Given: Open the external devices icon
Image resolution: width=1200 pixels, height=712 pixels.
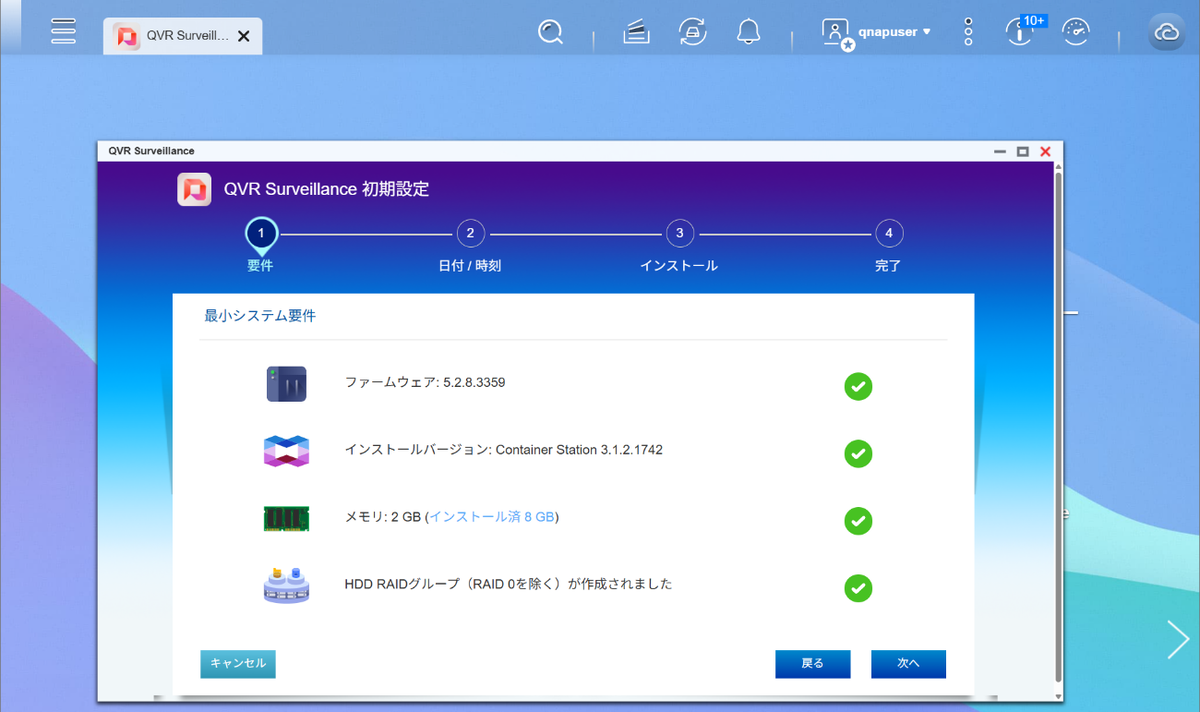Looking at the screenshot, I should click(x=692, y=33).
